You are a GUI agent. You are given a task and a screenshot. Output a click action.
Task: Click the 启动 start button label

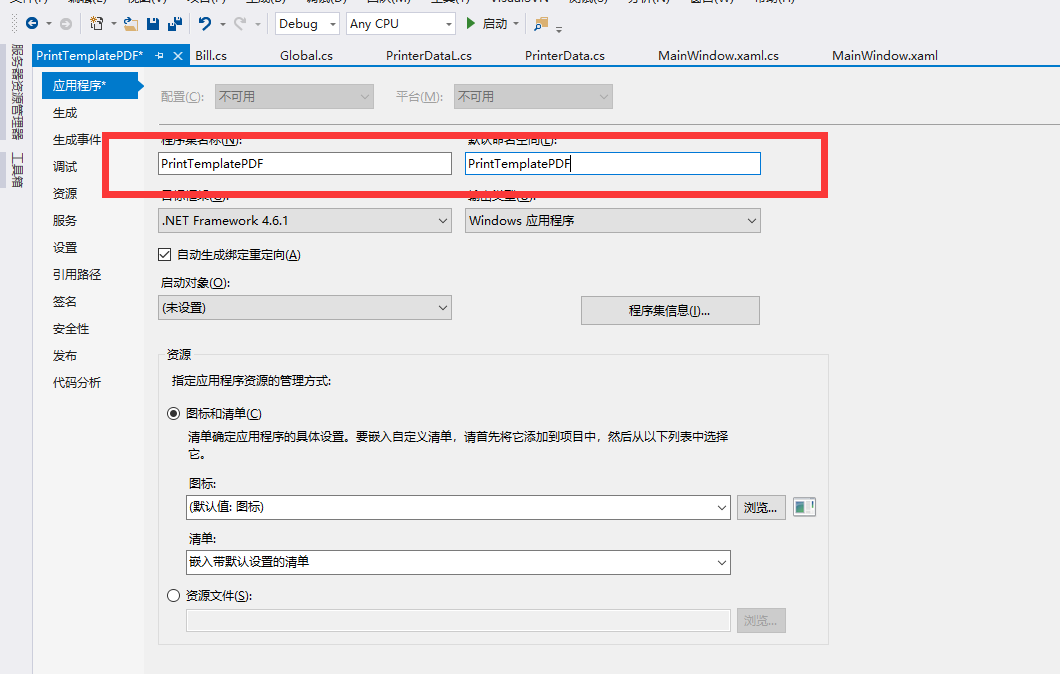point(495,24)
